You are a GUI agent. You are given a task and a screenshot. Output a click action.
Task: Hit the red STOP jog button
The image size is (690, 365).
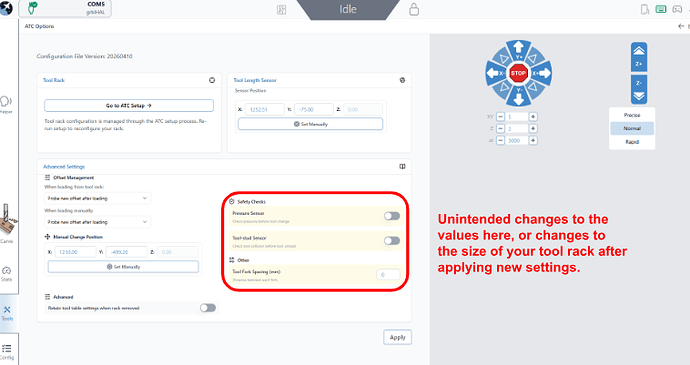point(518,73)
